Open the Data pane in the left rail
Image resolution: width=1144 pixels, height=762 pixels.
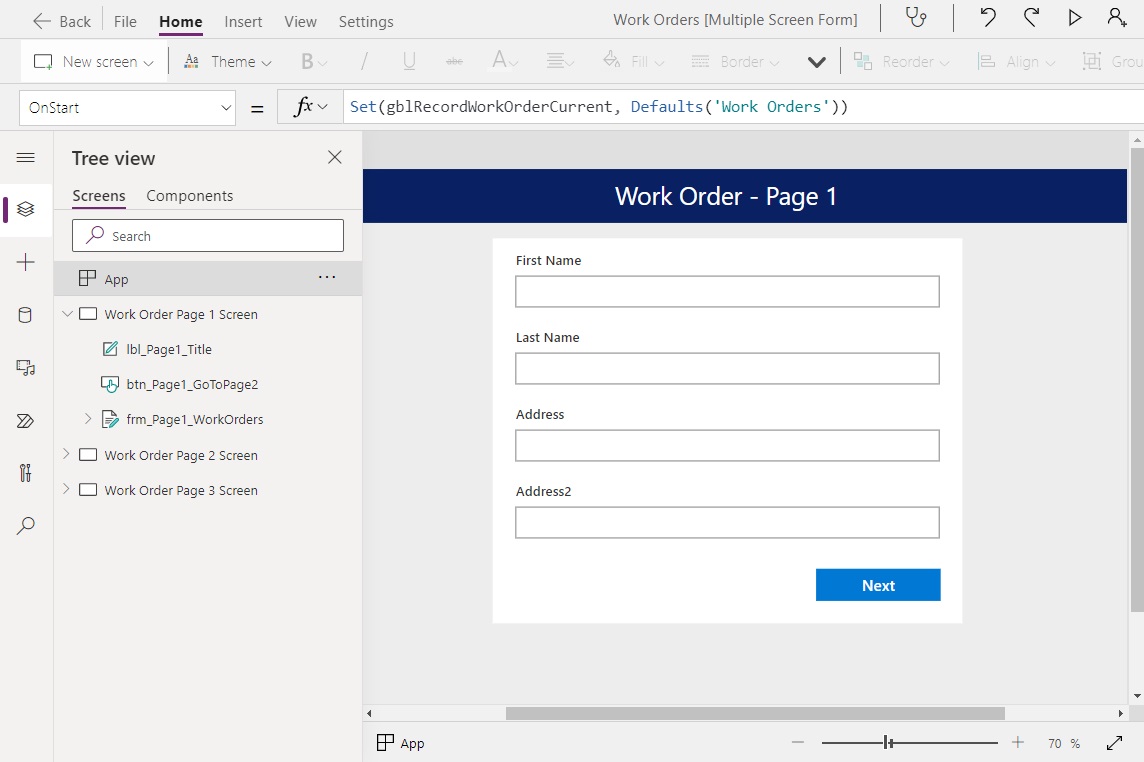(25, 315)
